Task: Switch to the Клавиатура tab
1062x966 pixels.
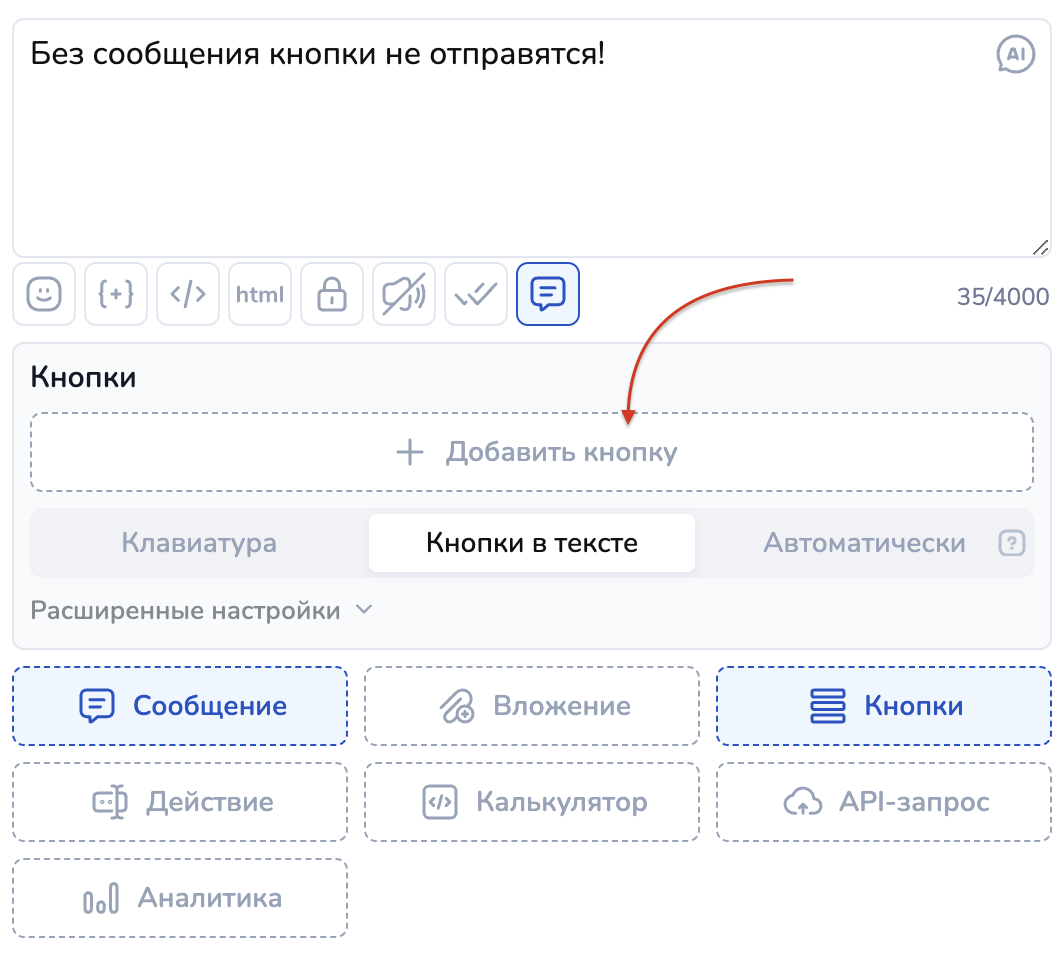Action: (199, 543)
